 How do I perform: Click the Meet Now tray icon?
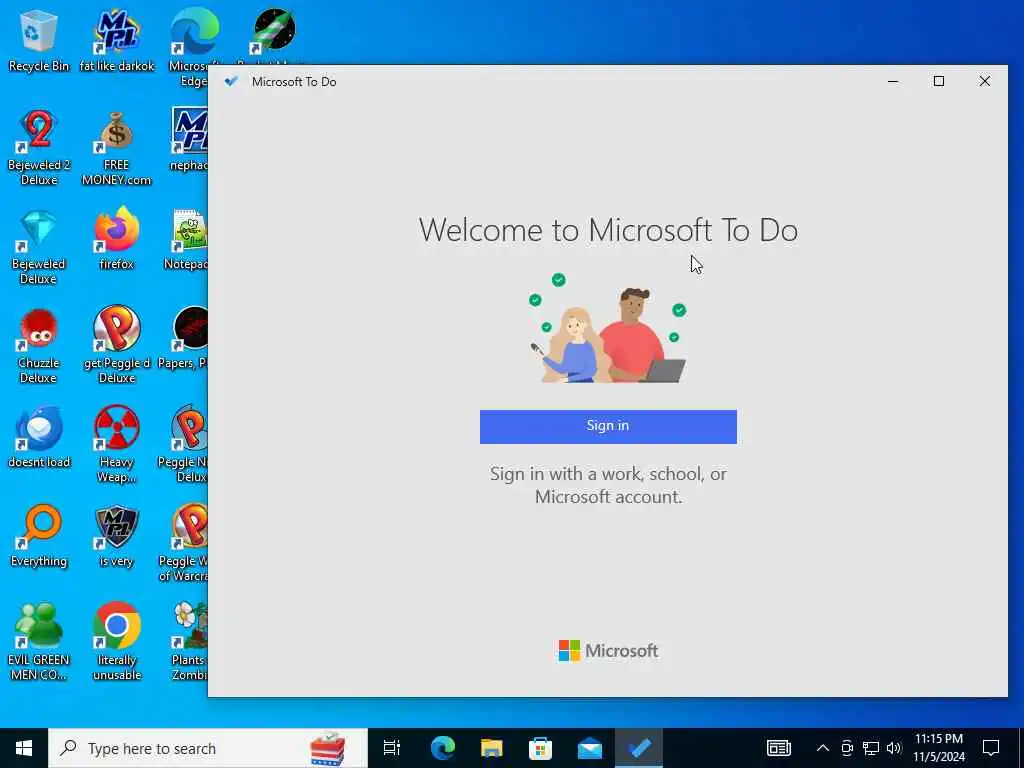click(x=847, y=748)
